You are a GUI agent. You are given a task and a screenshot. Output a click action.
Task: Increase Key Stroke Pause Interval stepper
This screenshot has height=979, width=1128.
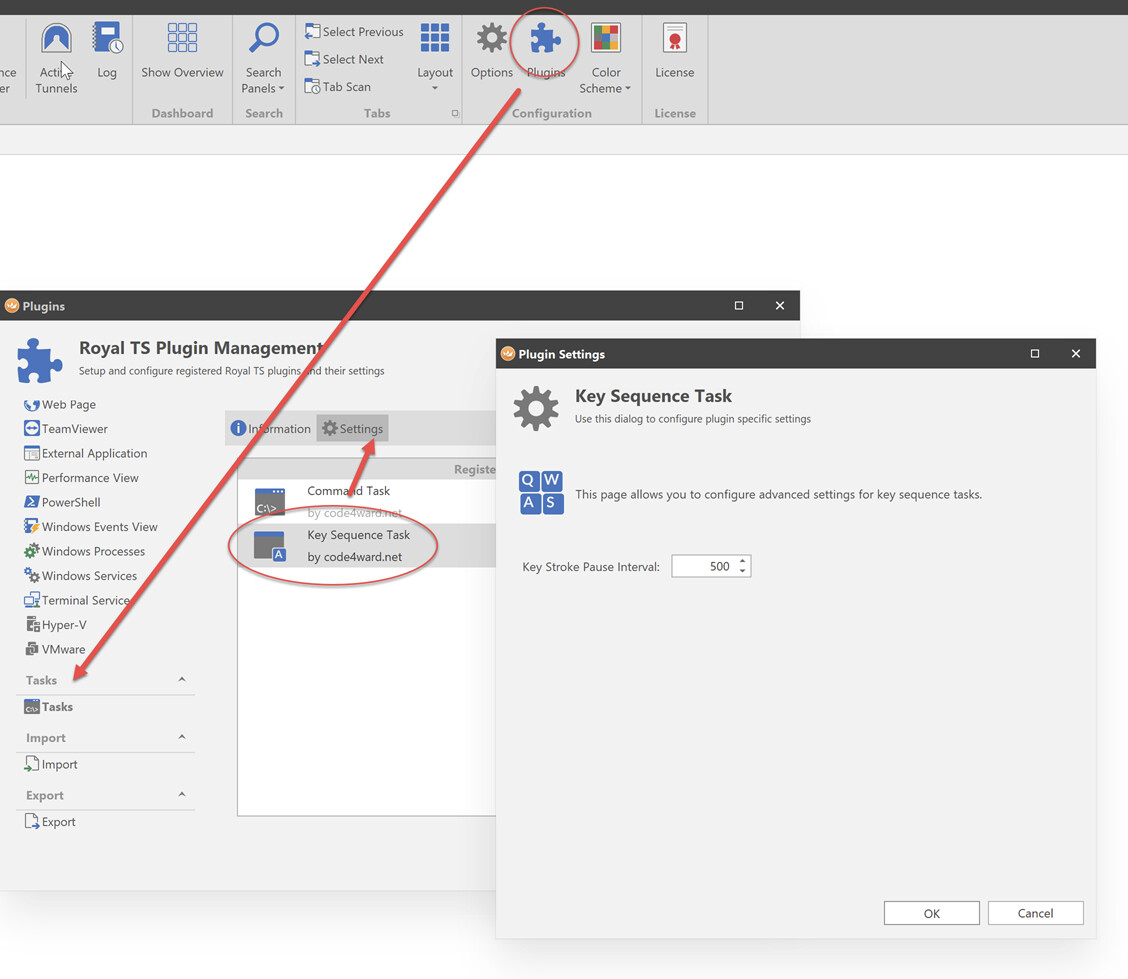tap(743, 561)
